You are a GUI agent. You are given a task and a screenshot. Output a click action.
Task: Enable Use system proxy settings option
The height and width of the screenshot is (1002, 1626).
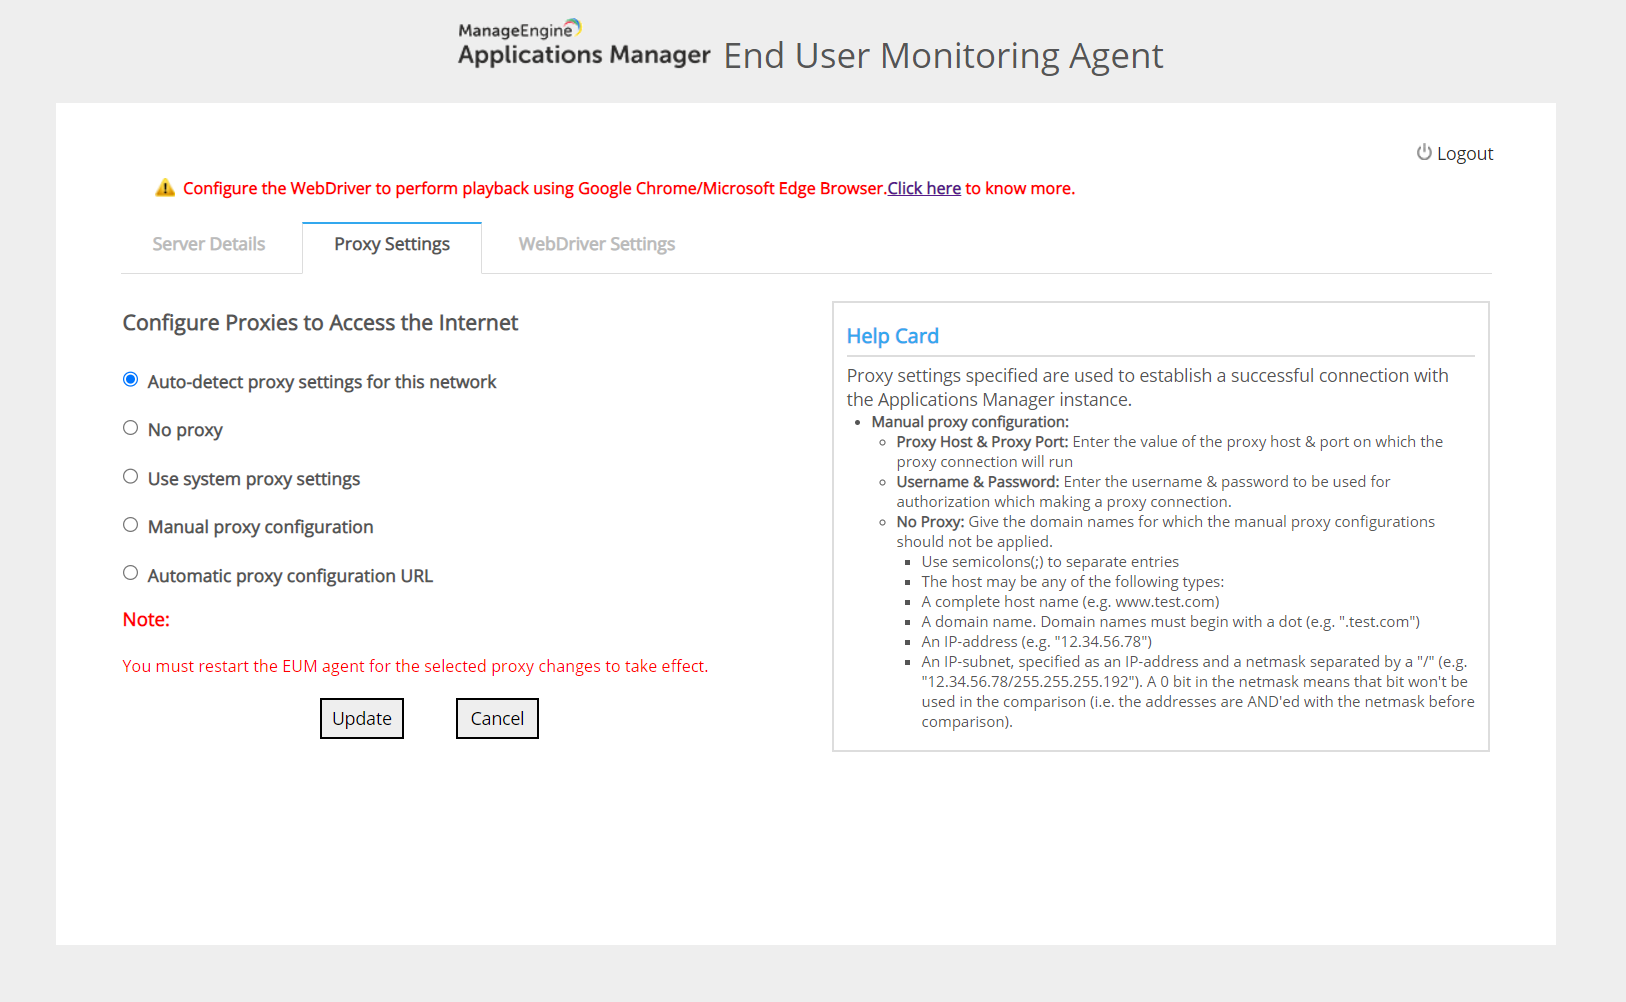pyautogui.click(x=131, y=477)
